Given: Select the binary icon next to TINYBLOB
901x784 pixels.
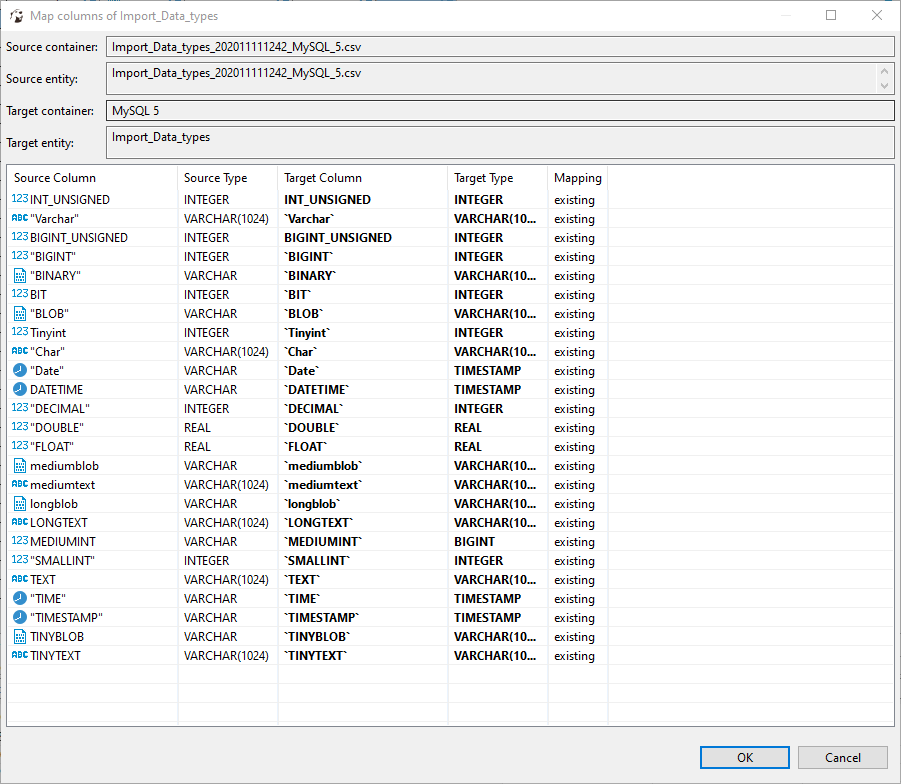Looking at the screenshot, I should 18,636.
